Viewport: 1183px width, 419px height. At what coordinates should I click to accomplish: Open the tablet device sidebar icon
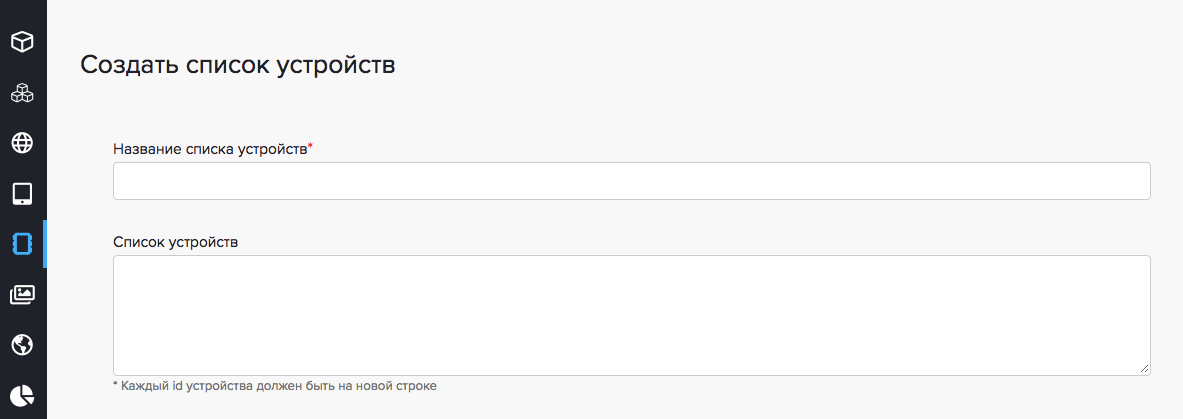pyautogui.click(x=22, y=193)
